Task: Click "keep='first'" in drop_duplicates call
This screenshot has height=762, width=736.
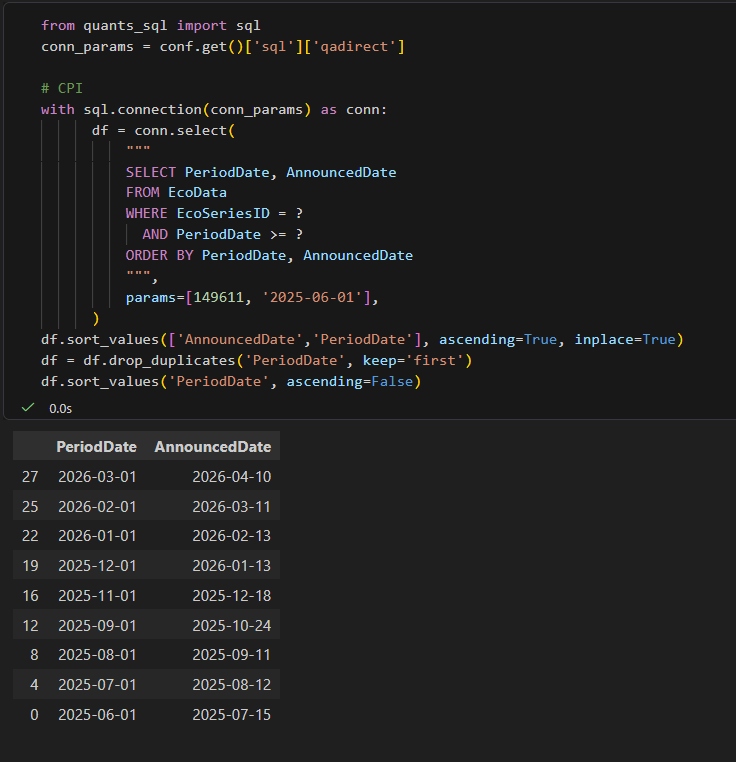Action: 413,361
